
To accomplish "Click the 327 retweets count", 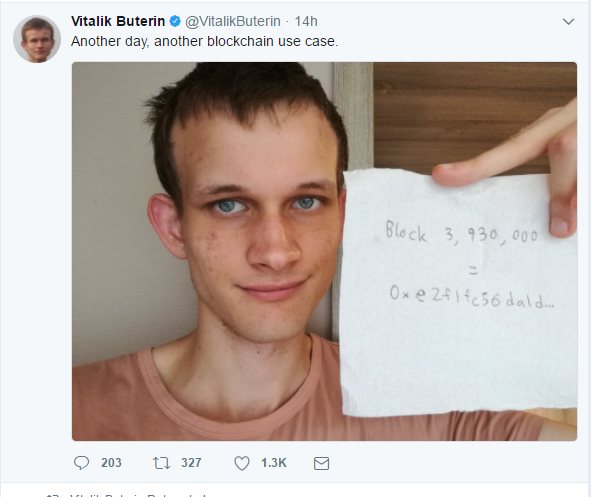I will click(191, 463).
